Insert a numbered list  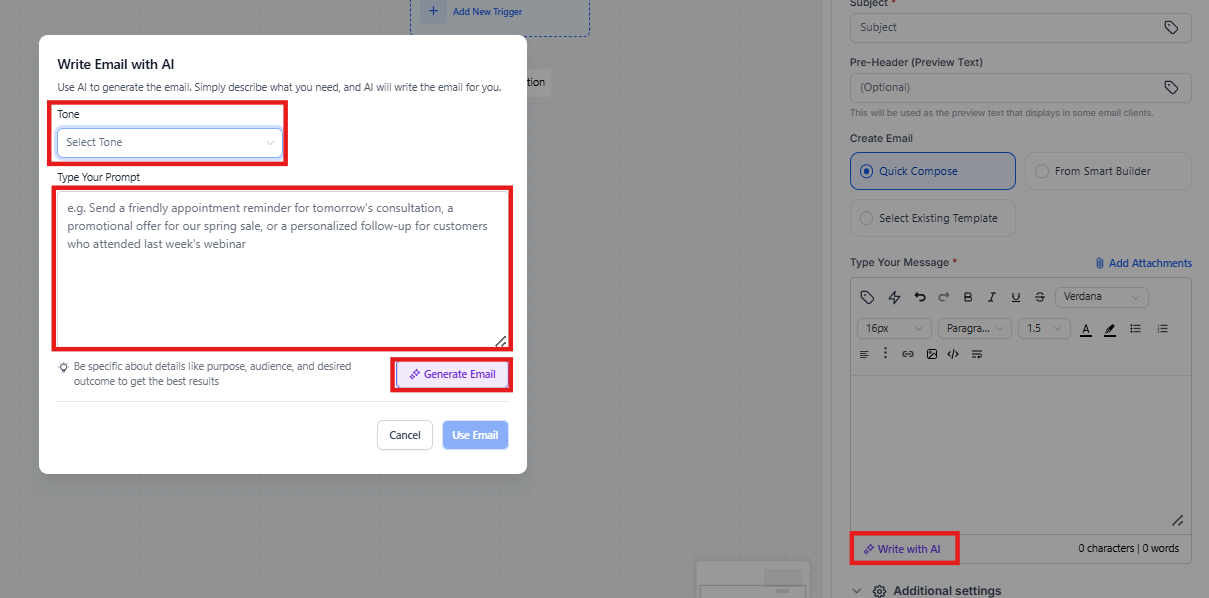[1161, 328]
